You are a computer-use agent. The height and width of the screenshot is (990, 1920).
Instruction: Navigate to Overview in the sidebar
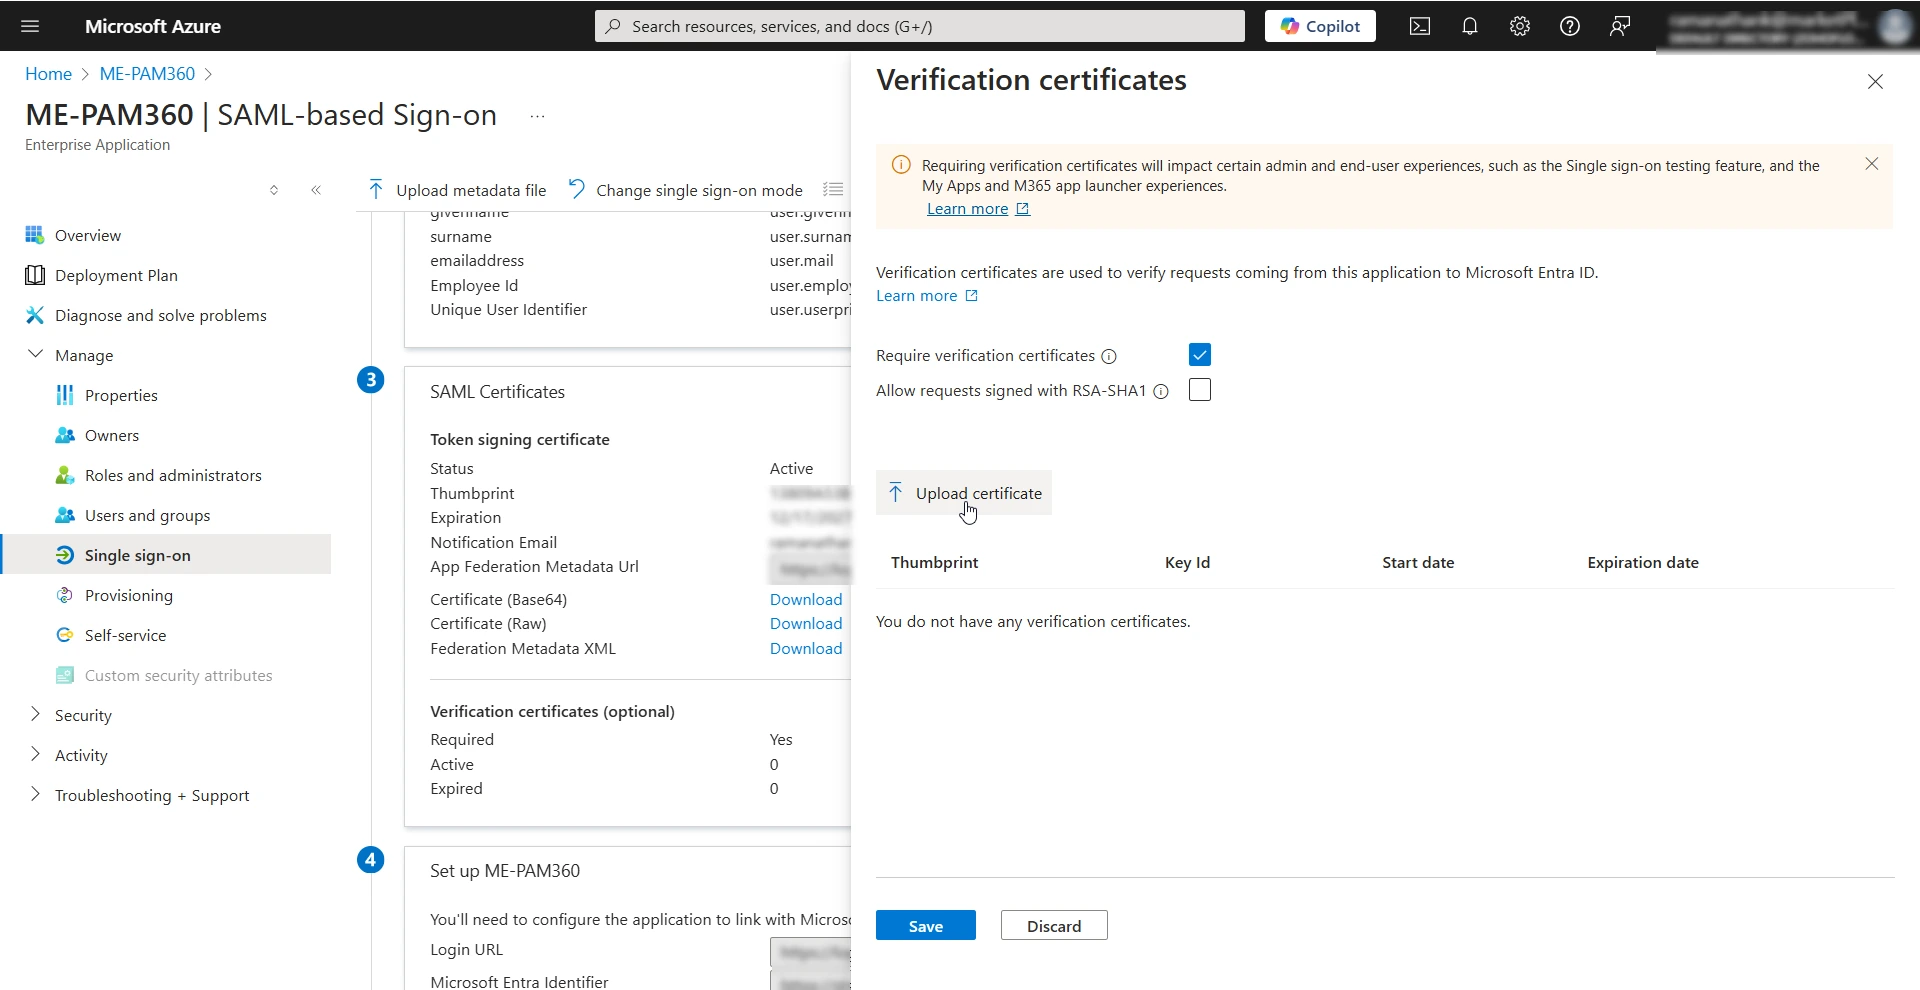pyautogui.click(x=88, y=234)
